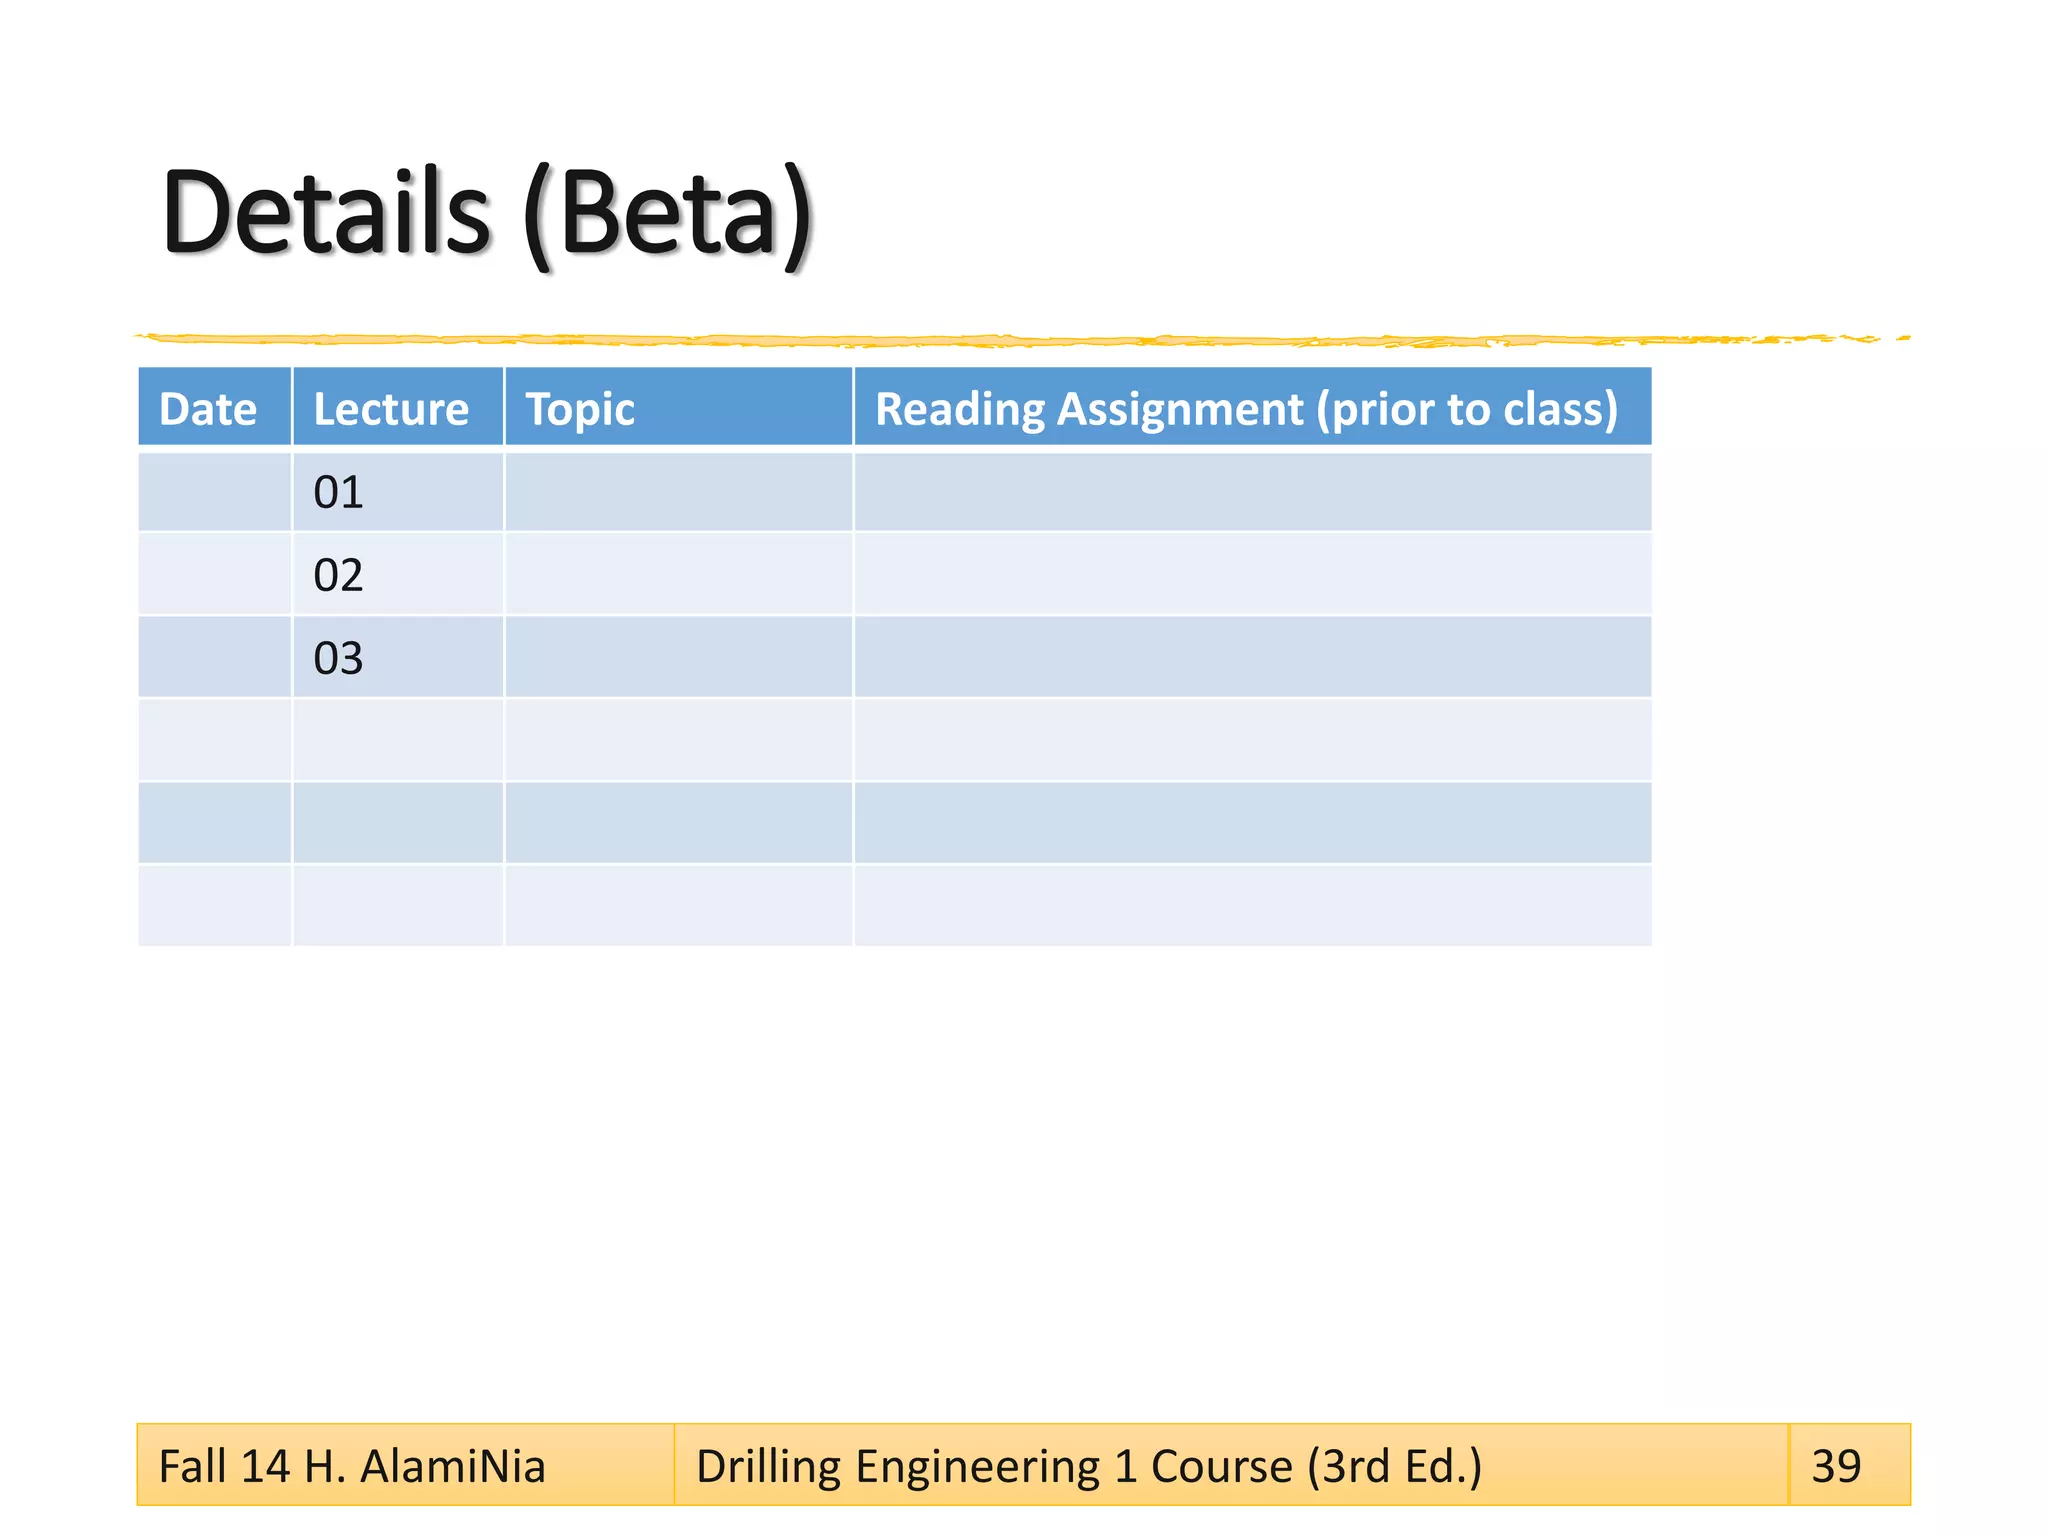Click the empty Topic cell in row 01
2048x1536 pixels.
tap(679, 492)
